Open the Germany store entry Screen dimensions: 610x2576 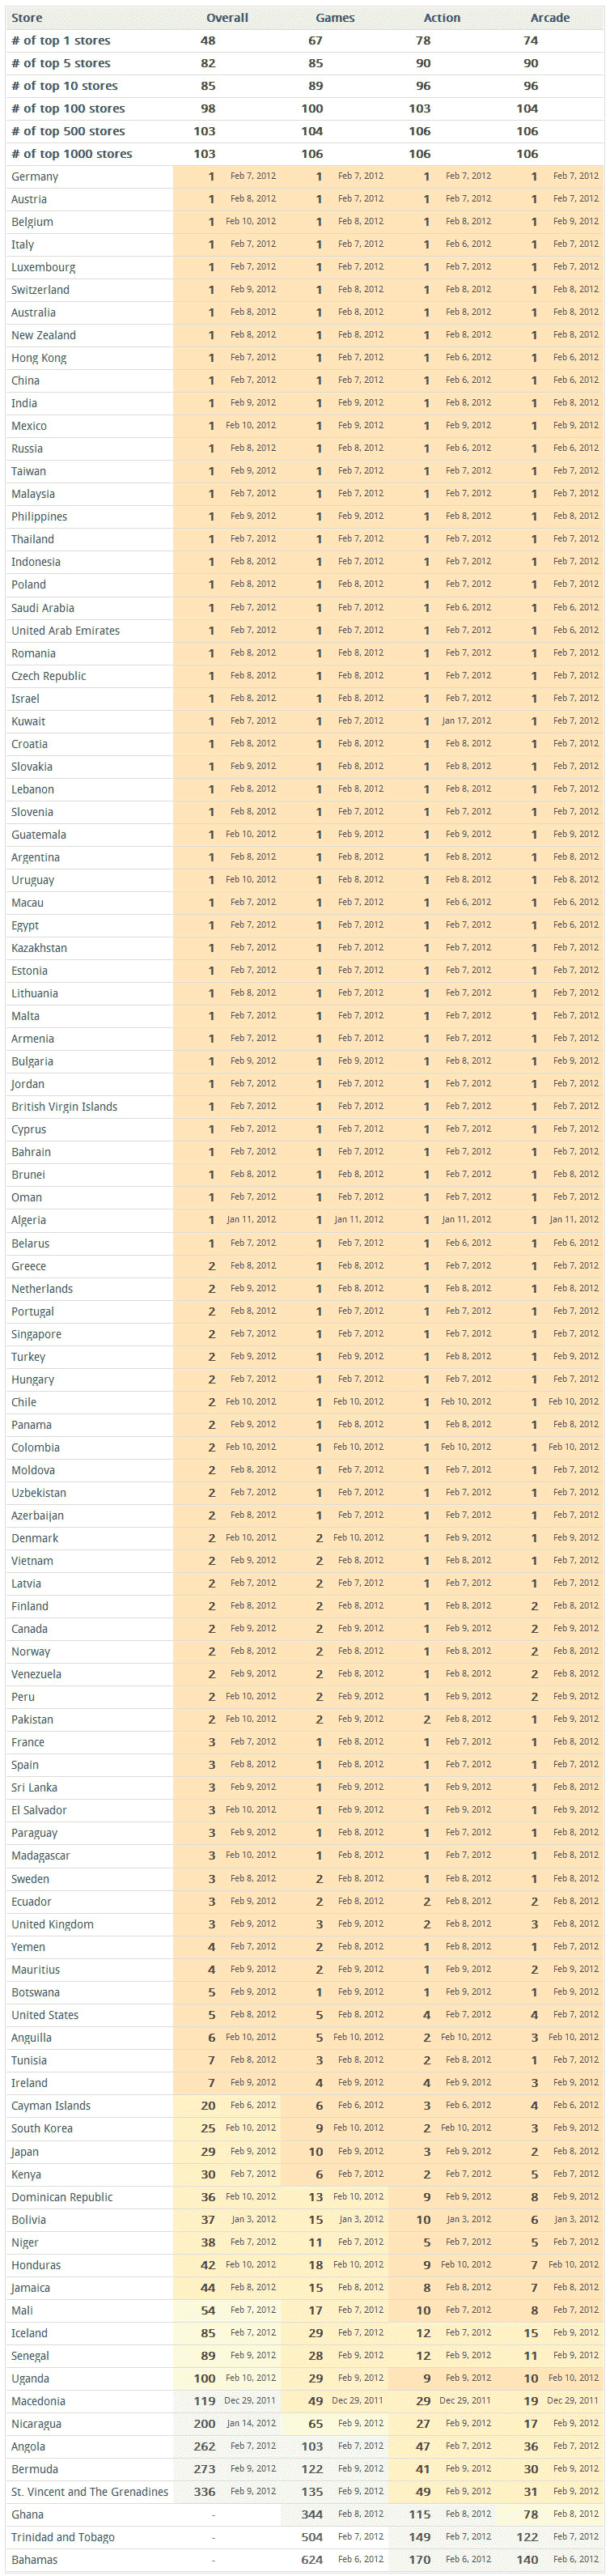(x=35, y=177)
